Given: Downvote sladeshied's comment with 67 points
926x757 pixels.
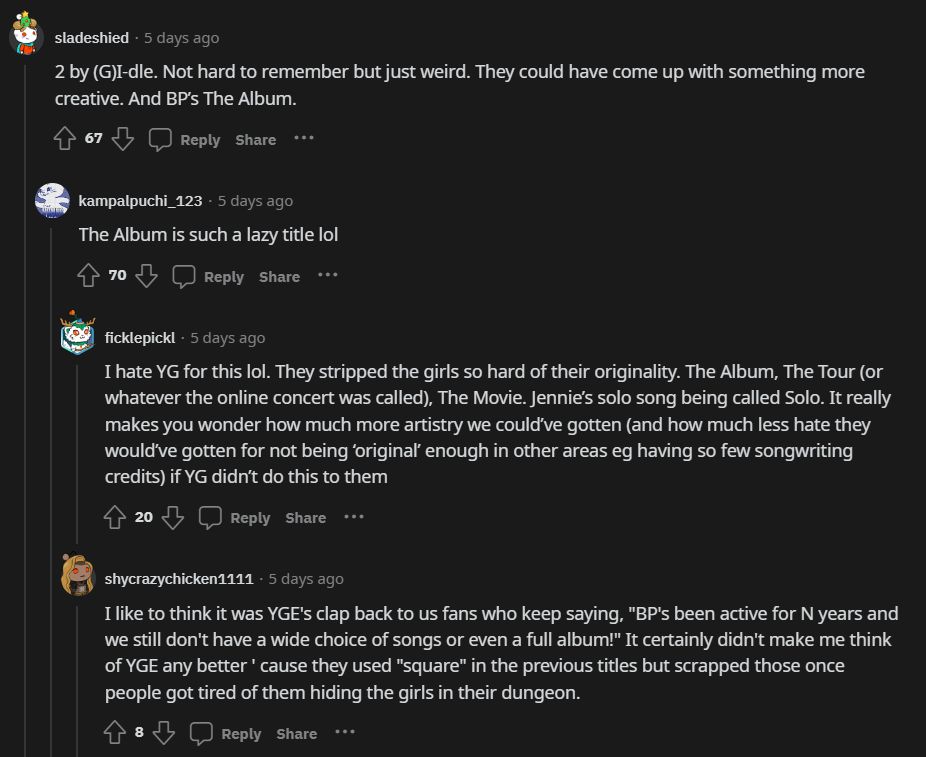Looking at the screenshot, I should click(123, 139).
